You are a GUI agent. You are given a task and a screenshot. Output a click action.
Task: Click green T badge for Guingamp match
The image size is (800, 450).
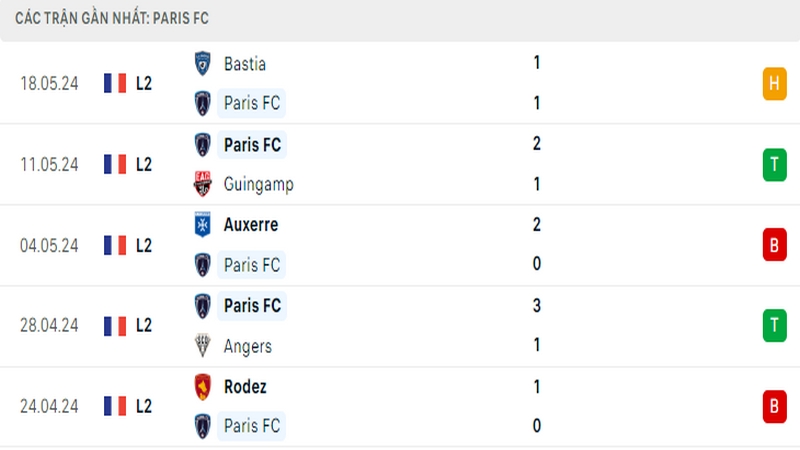[x=774, y=165]
